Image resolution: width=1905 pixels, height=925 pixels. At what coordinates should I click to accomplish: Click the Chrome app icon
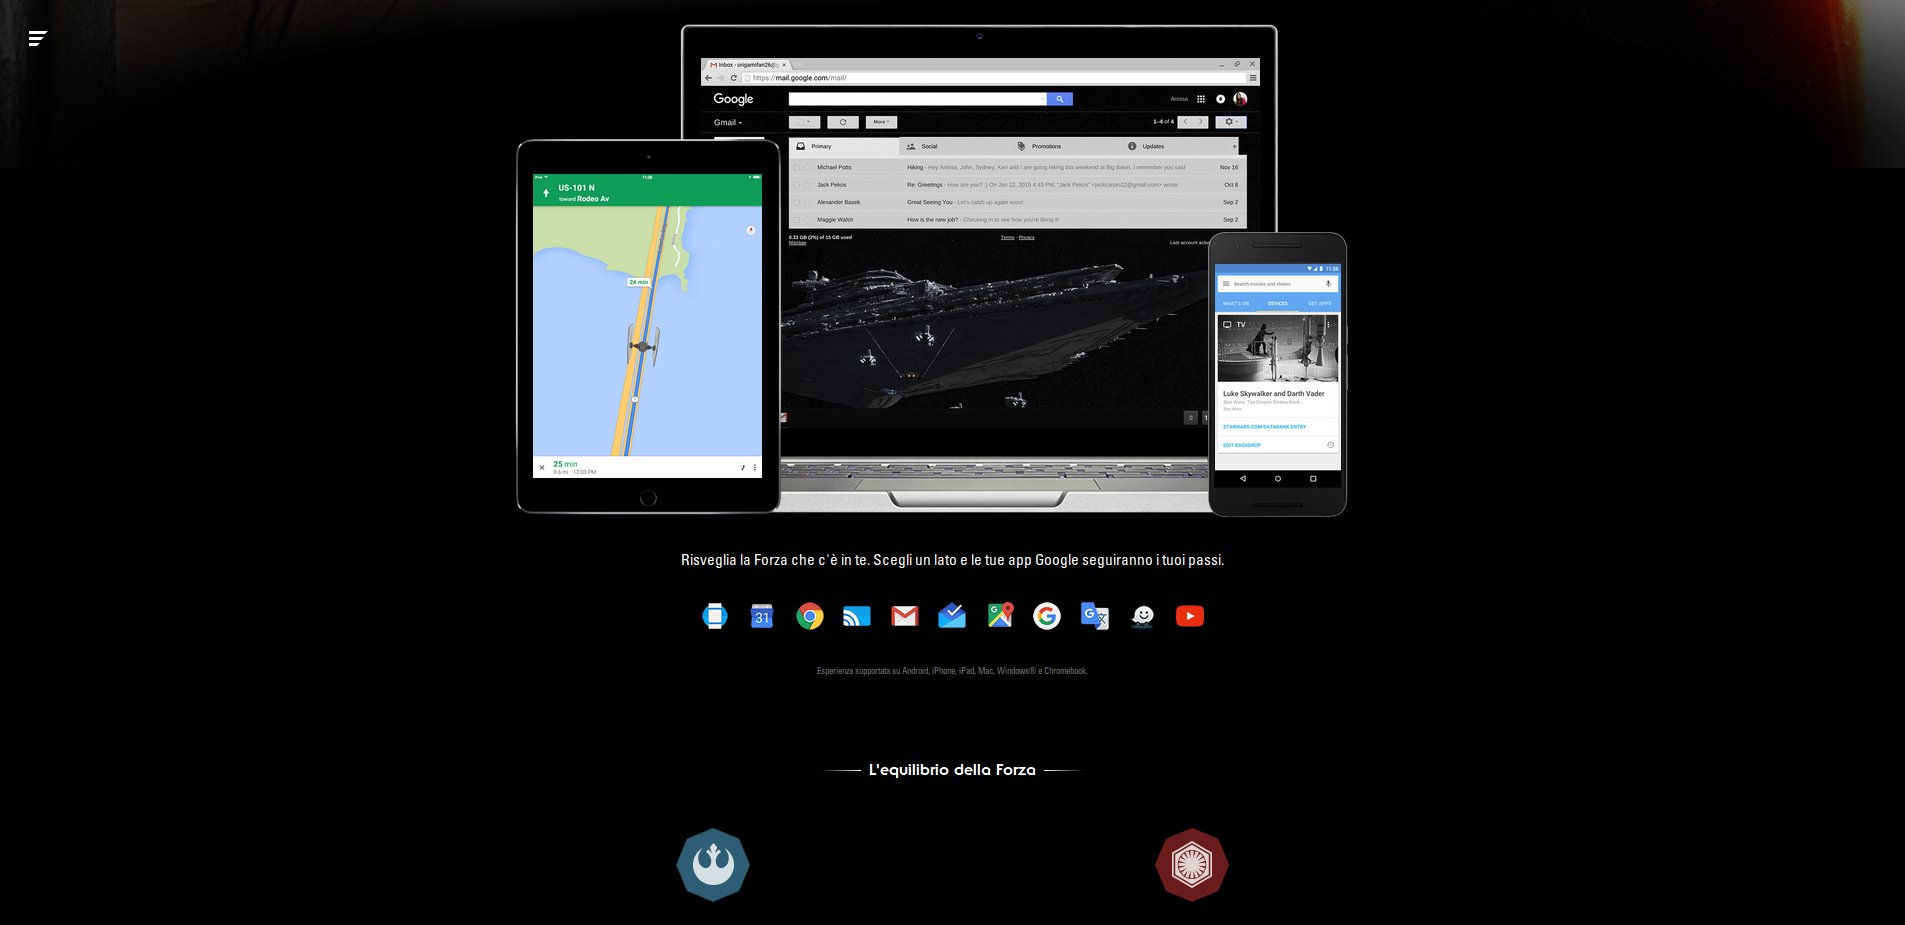point(810,616)
